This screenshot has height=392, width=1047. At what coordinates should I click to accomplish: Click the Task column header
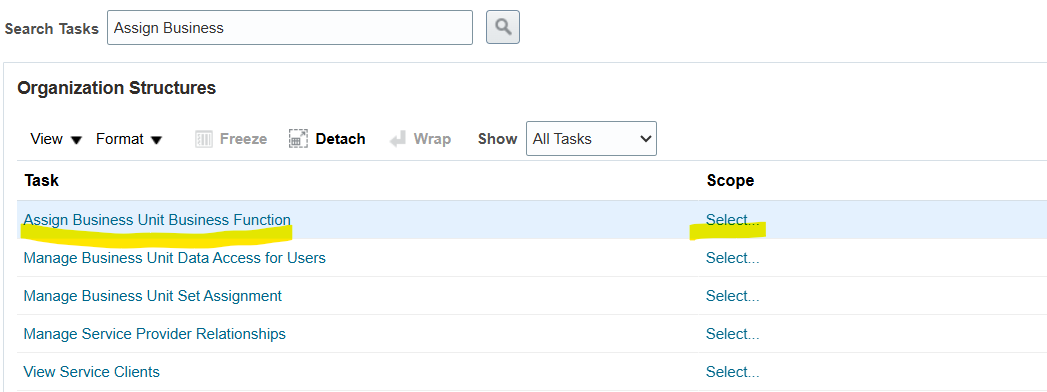coord(41,180)
